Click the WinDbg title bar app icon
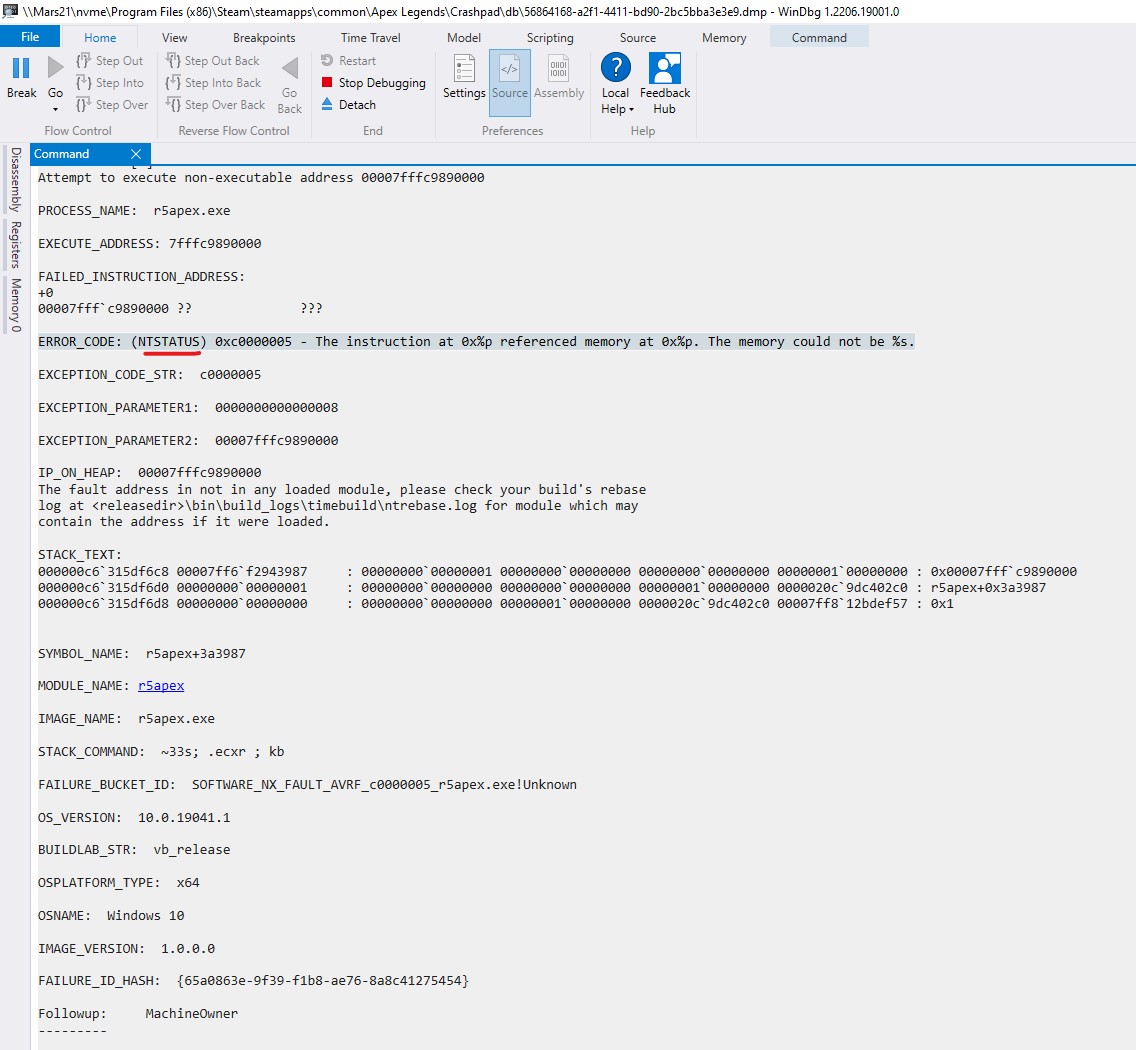Screen dimensions: 1136x1050 [x=10, y=11]
